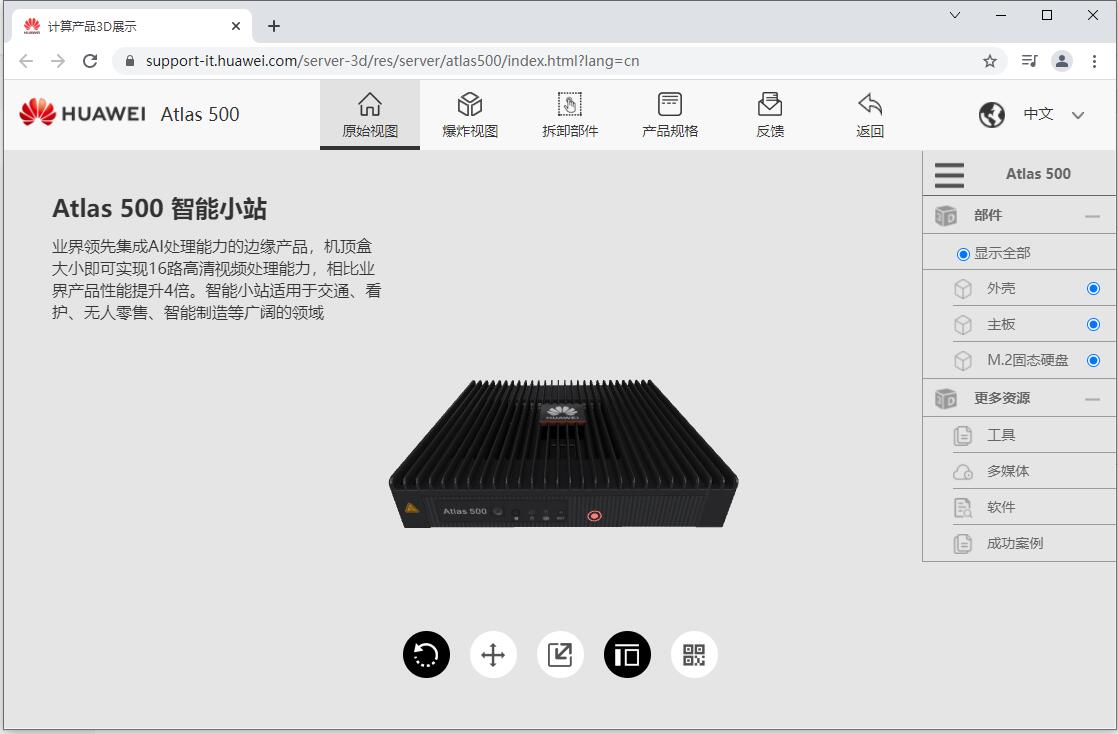Toggle the 主板 visibility radio
Image resolution: width=1118 pixels, height=734 pixels.
pos(1093,325)
